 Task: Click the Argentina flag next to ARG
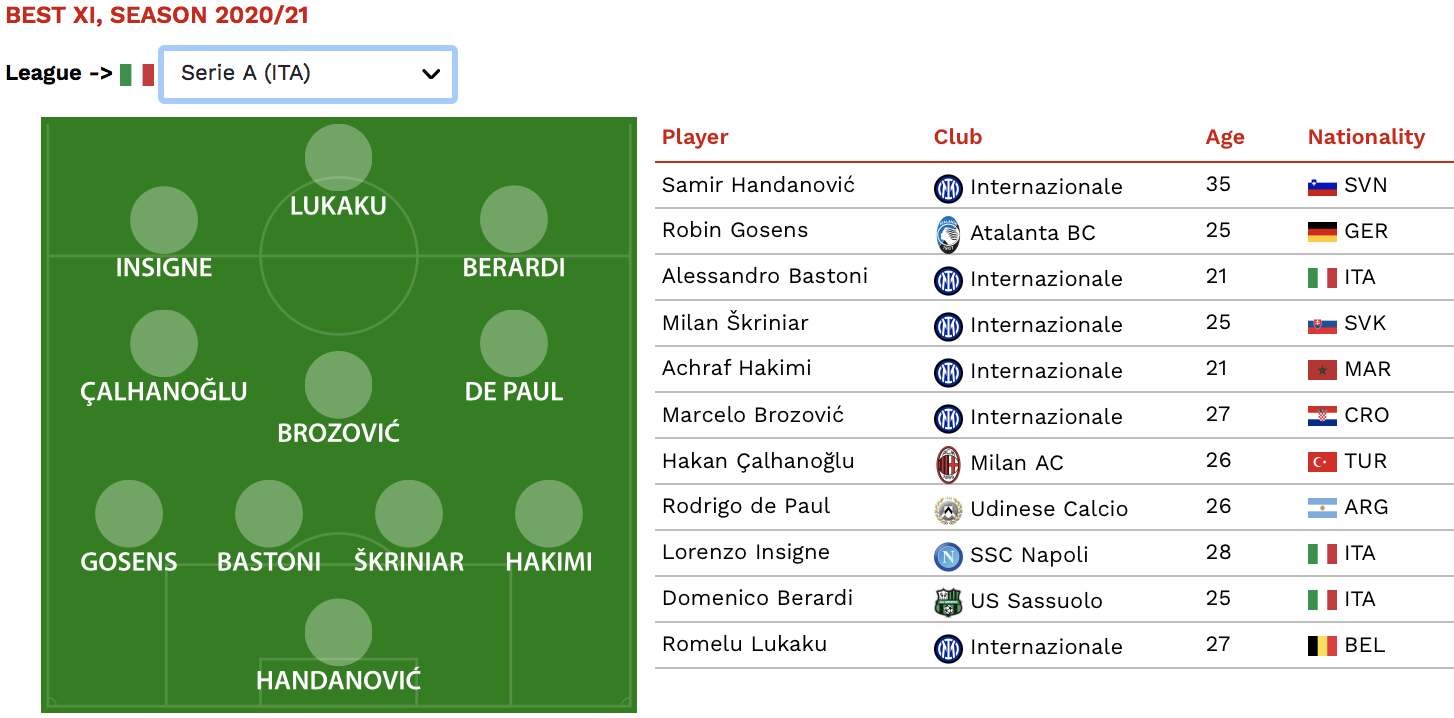click(x=1322, y=508)
